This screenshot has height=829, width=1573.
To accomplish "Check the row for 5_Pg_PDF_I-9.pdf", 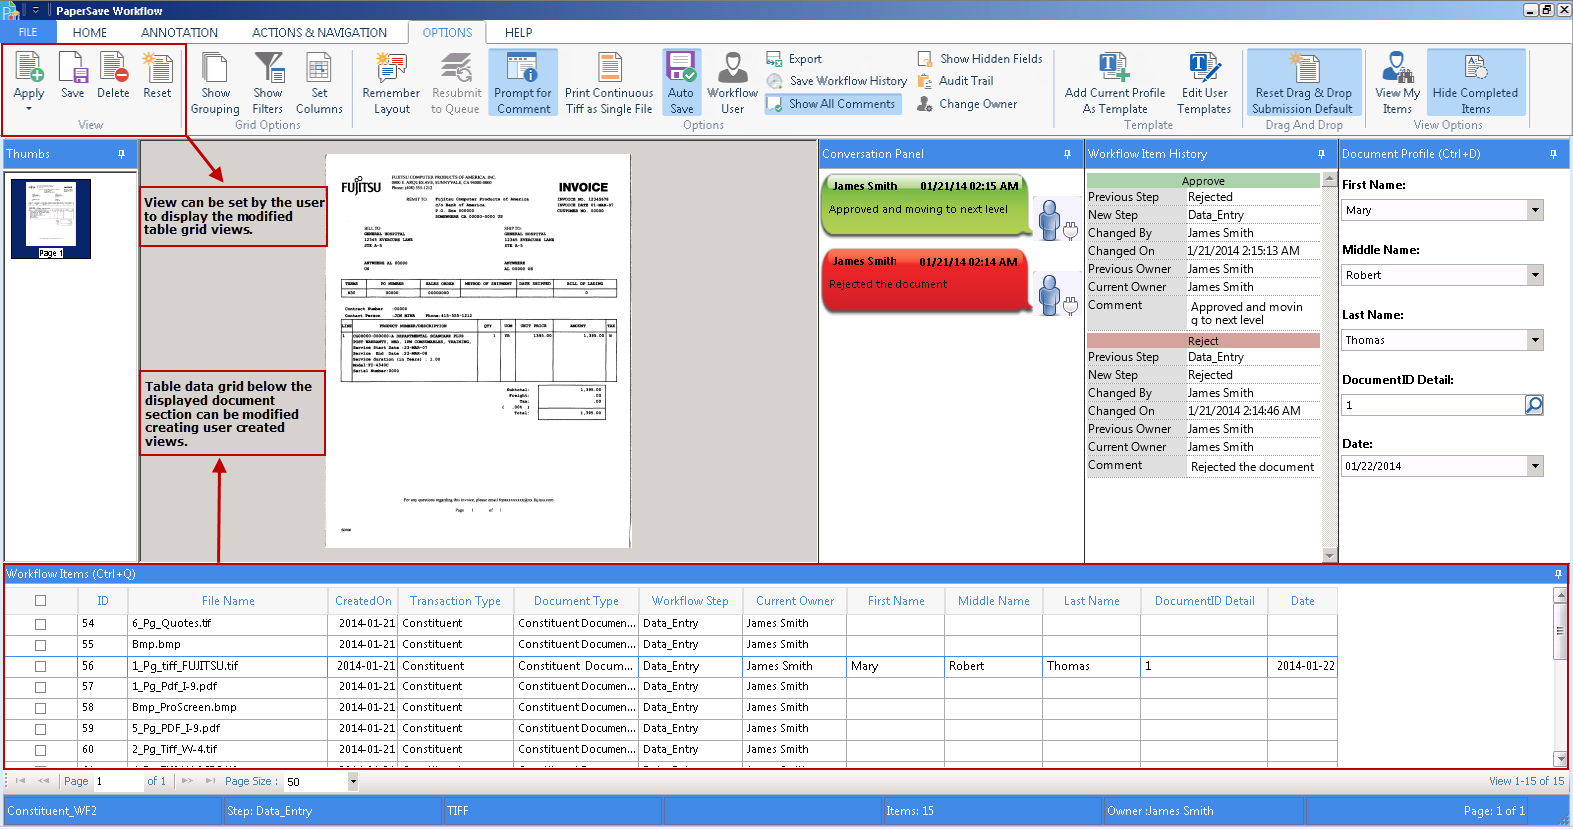I will (40, 729).
